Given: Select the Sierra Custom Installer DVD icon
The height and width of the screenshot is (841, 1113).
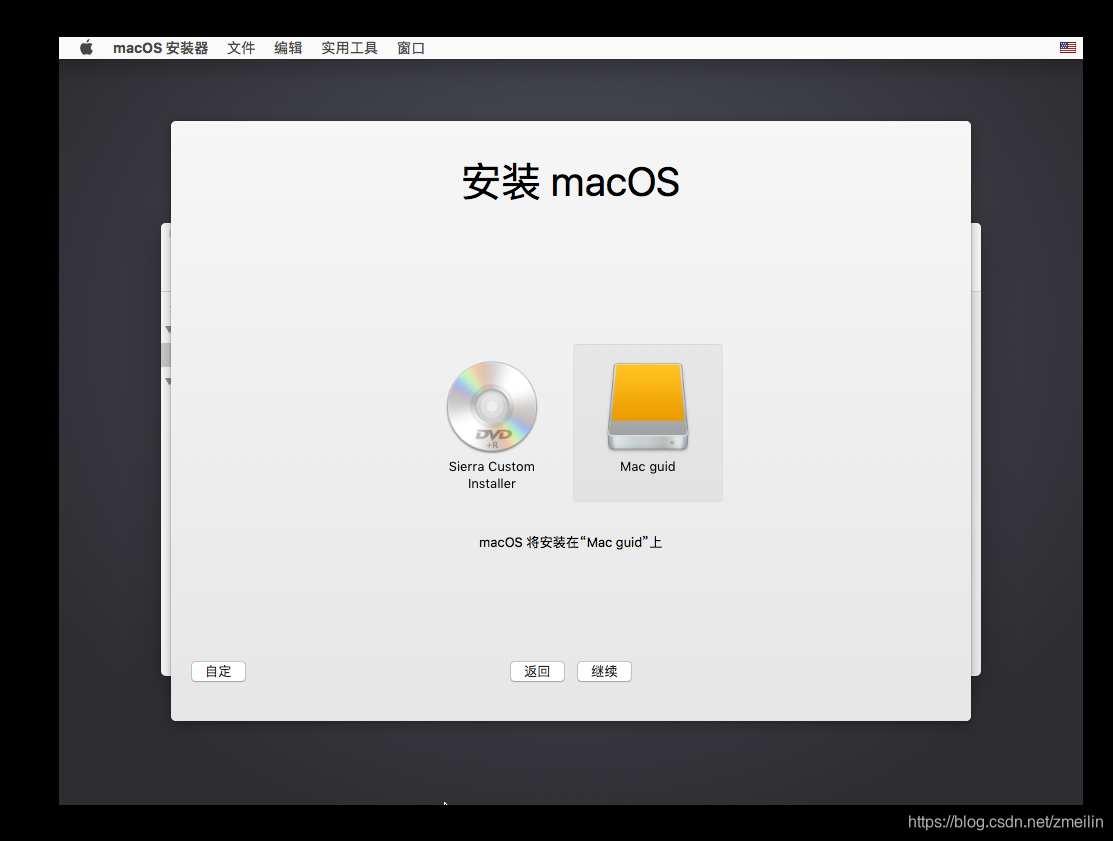Looking at the screenshot, I should (x=491, y=406).
